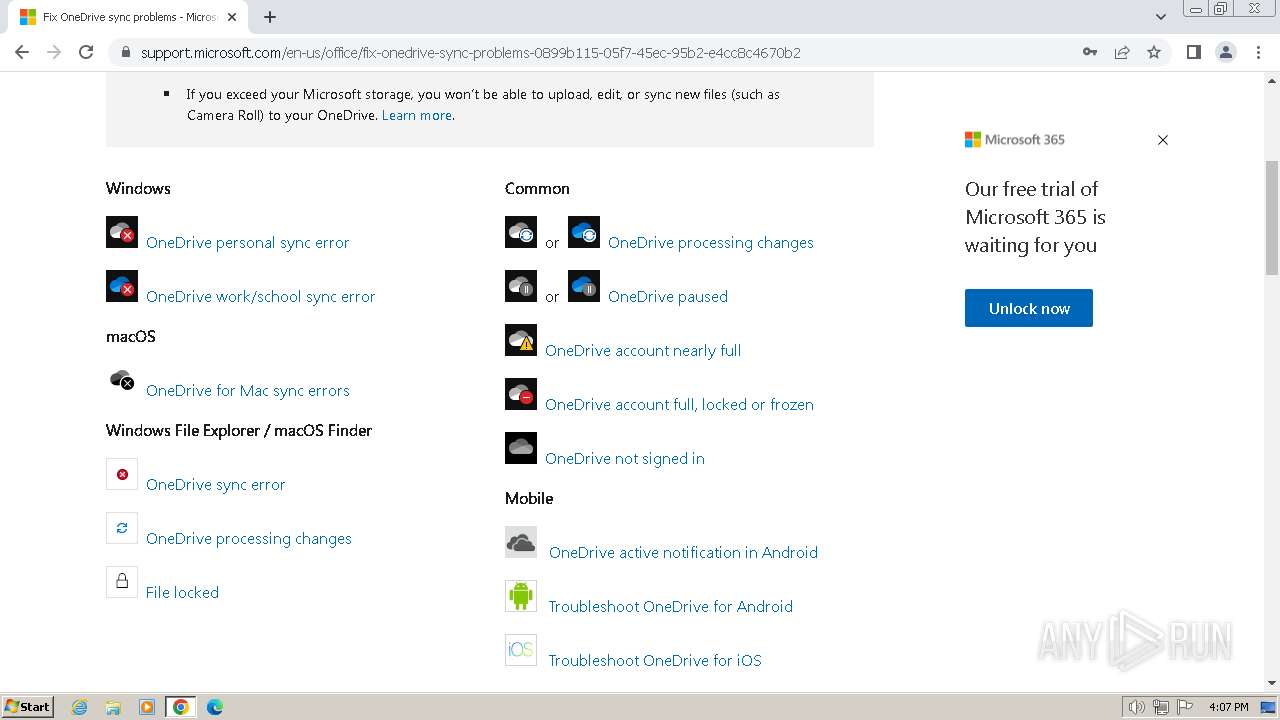Click the white cloud OneDrive paused icon
This screenshot has width=1280, height=720.
click(x=521, y=286)
